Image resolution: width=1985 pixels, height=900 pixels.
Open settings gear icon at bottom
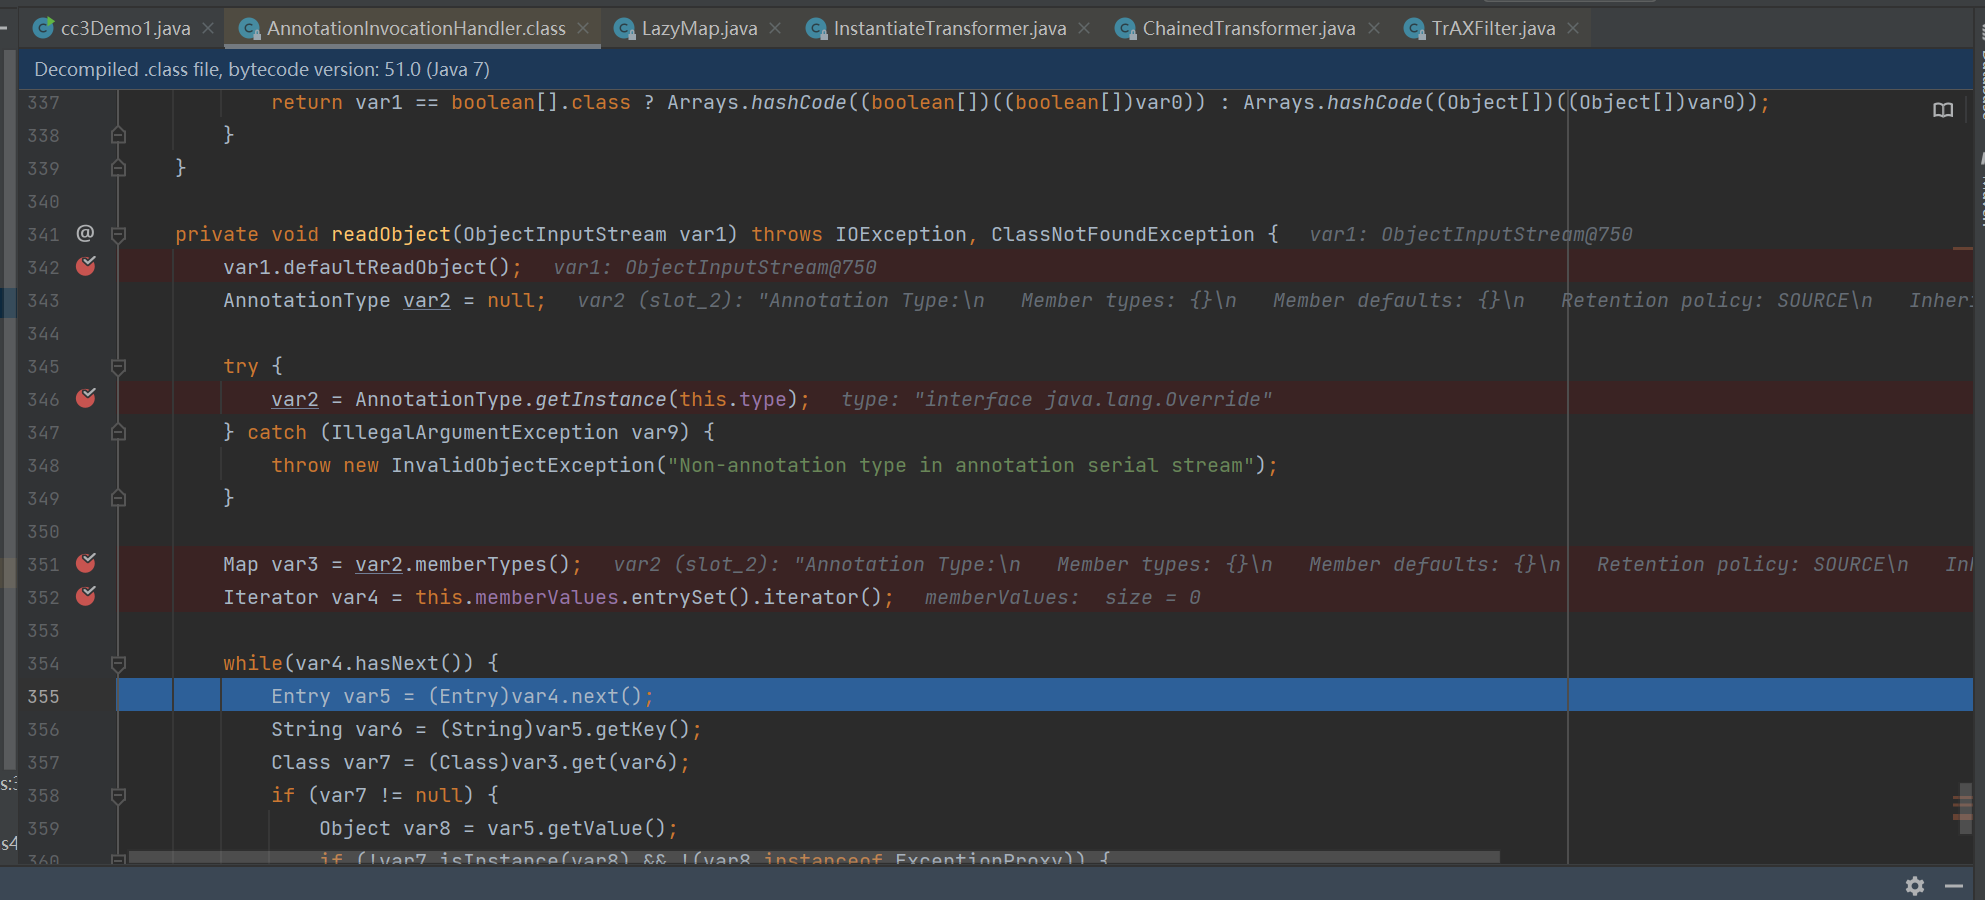[x=1915, y=886]
